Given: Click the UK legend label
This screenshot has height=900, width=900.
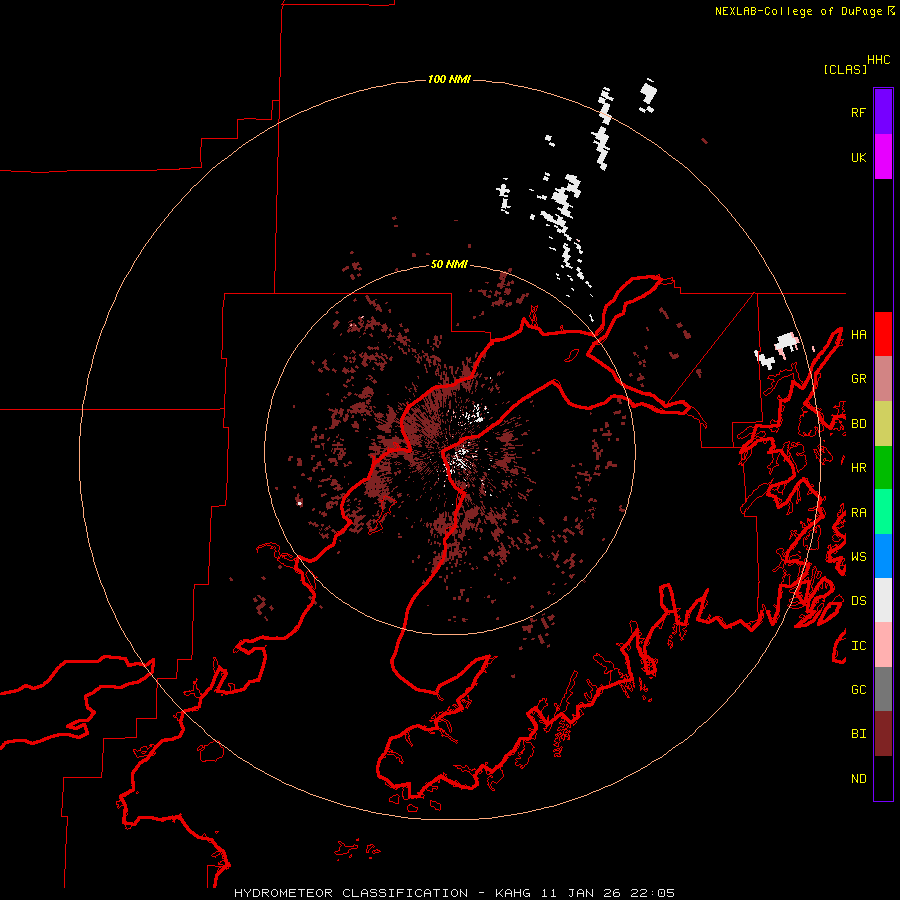Looking at the screenshot, I should pyautogui.click(x=858, y=157).
